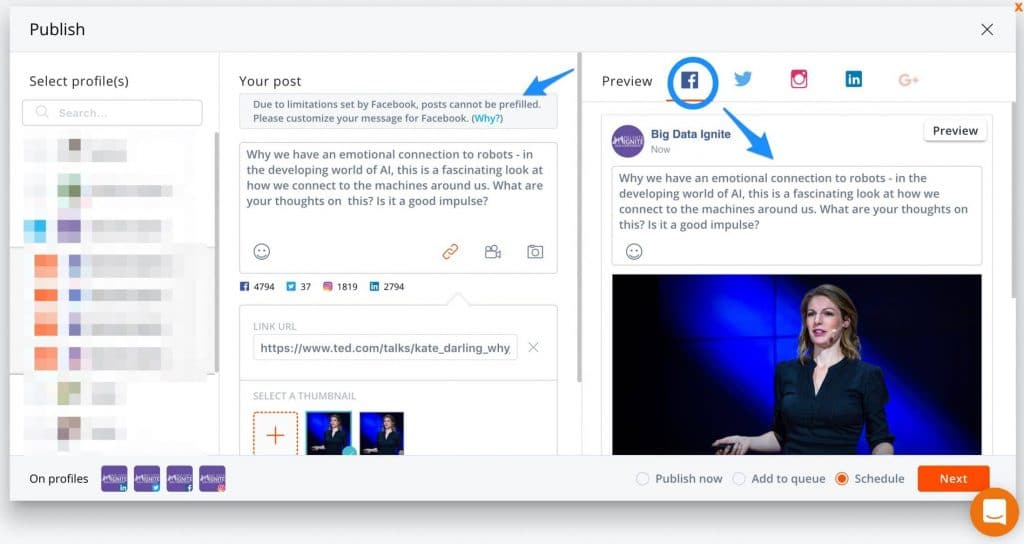Attach a photo using camera icon
Image resolution: width=1024 pixels, height=544 pixels.
point(535,252)
